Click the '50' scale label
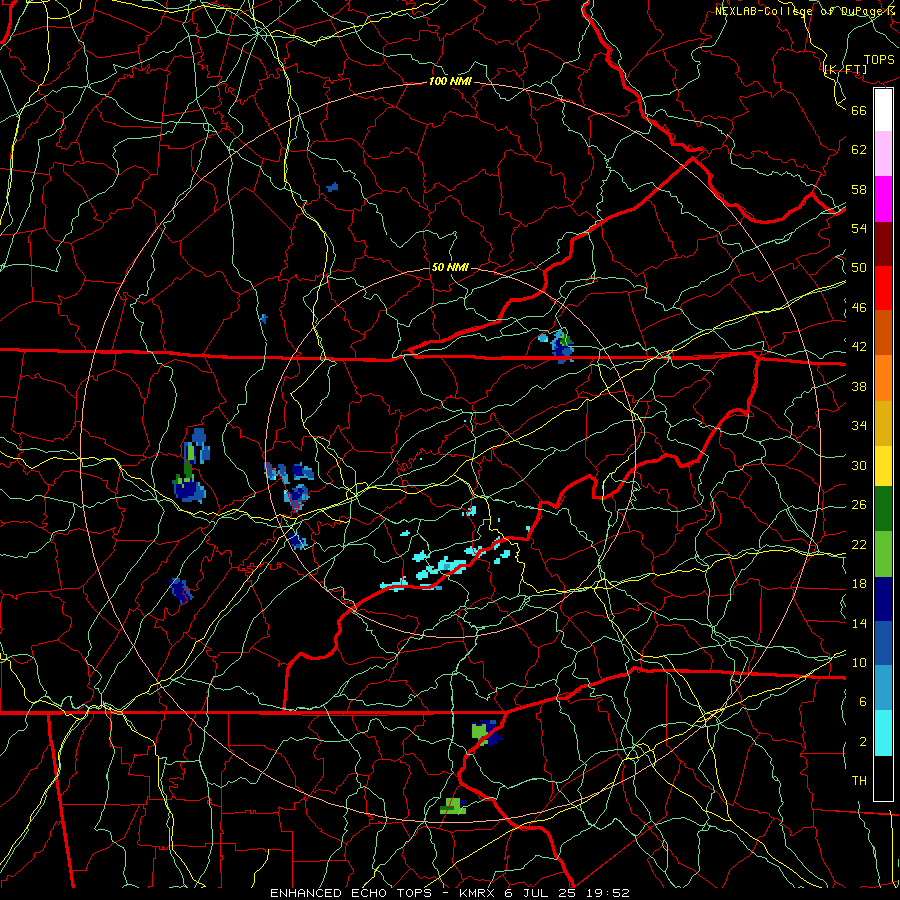Screen dimensions: 900x900 [859, 267]
